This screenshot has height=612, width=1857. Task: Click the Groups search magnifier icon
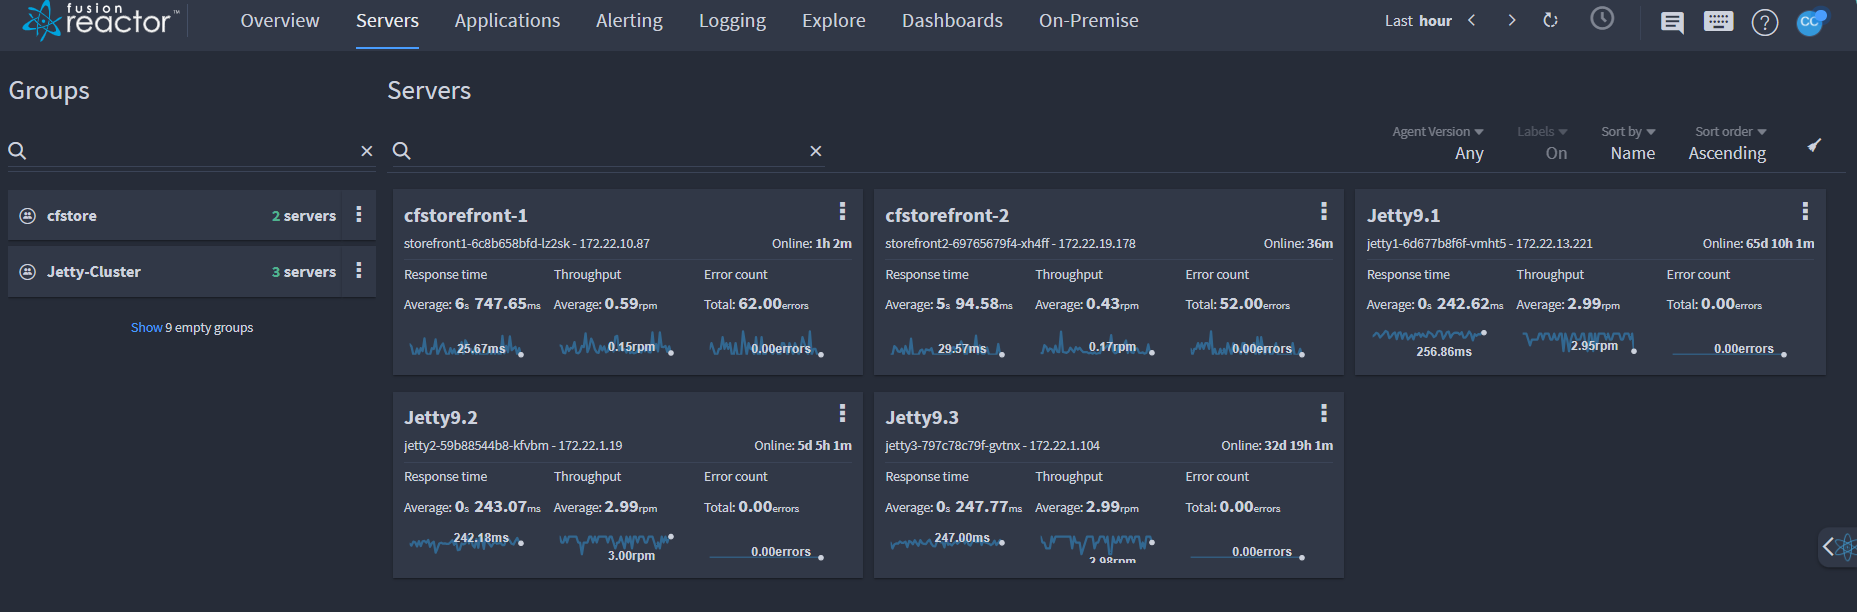coord(17,151)
